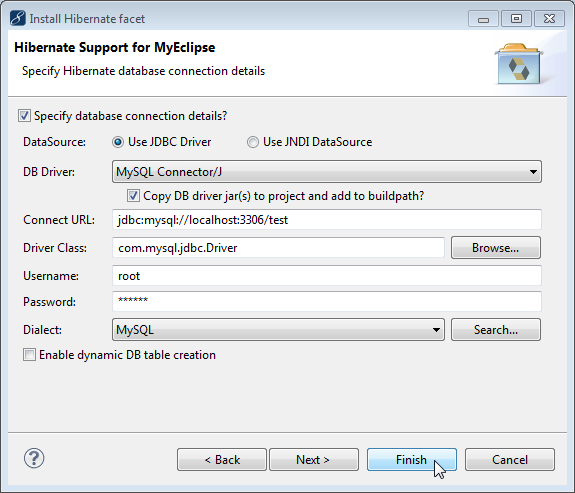
Task: Expand the Dialect MySQL dropdown
Action: click(x=278, y=330)
